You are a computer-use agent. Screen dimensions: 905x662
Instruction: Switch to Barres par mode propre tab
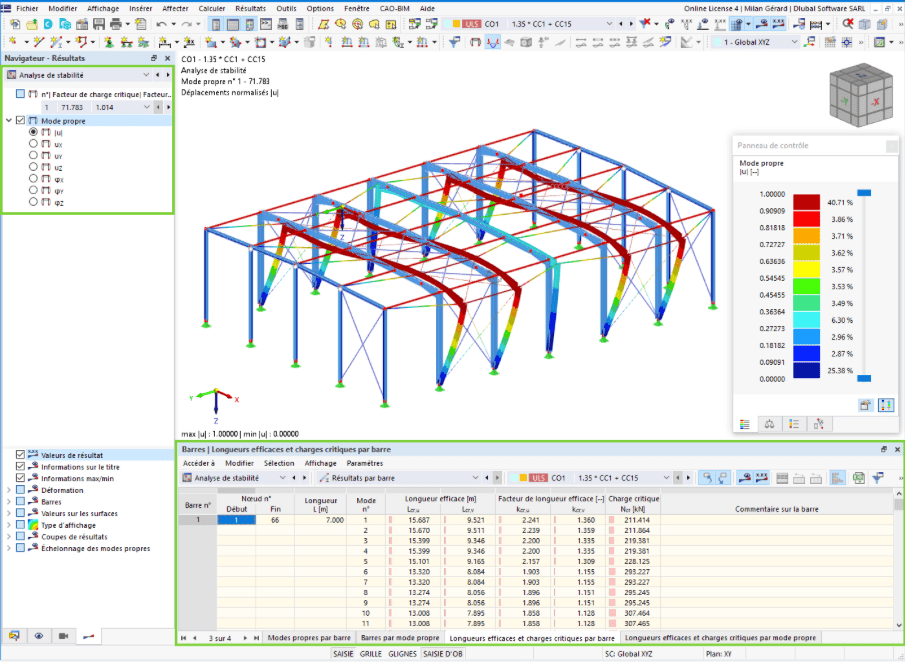coord(399,637)
